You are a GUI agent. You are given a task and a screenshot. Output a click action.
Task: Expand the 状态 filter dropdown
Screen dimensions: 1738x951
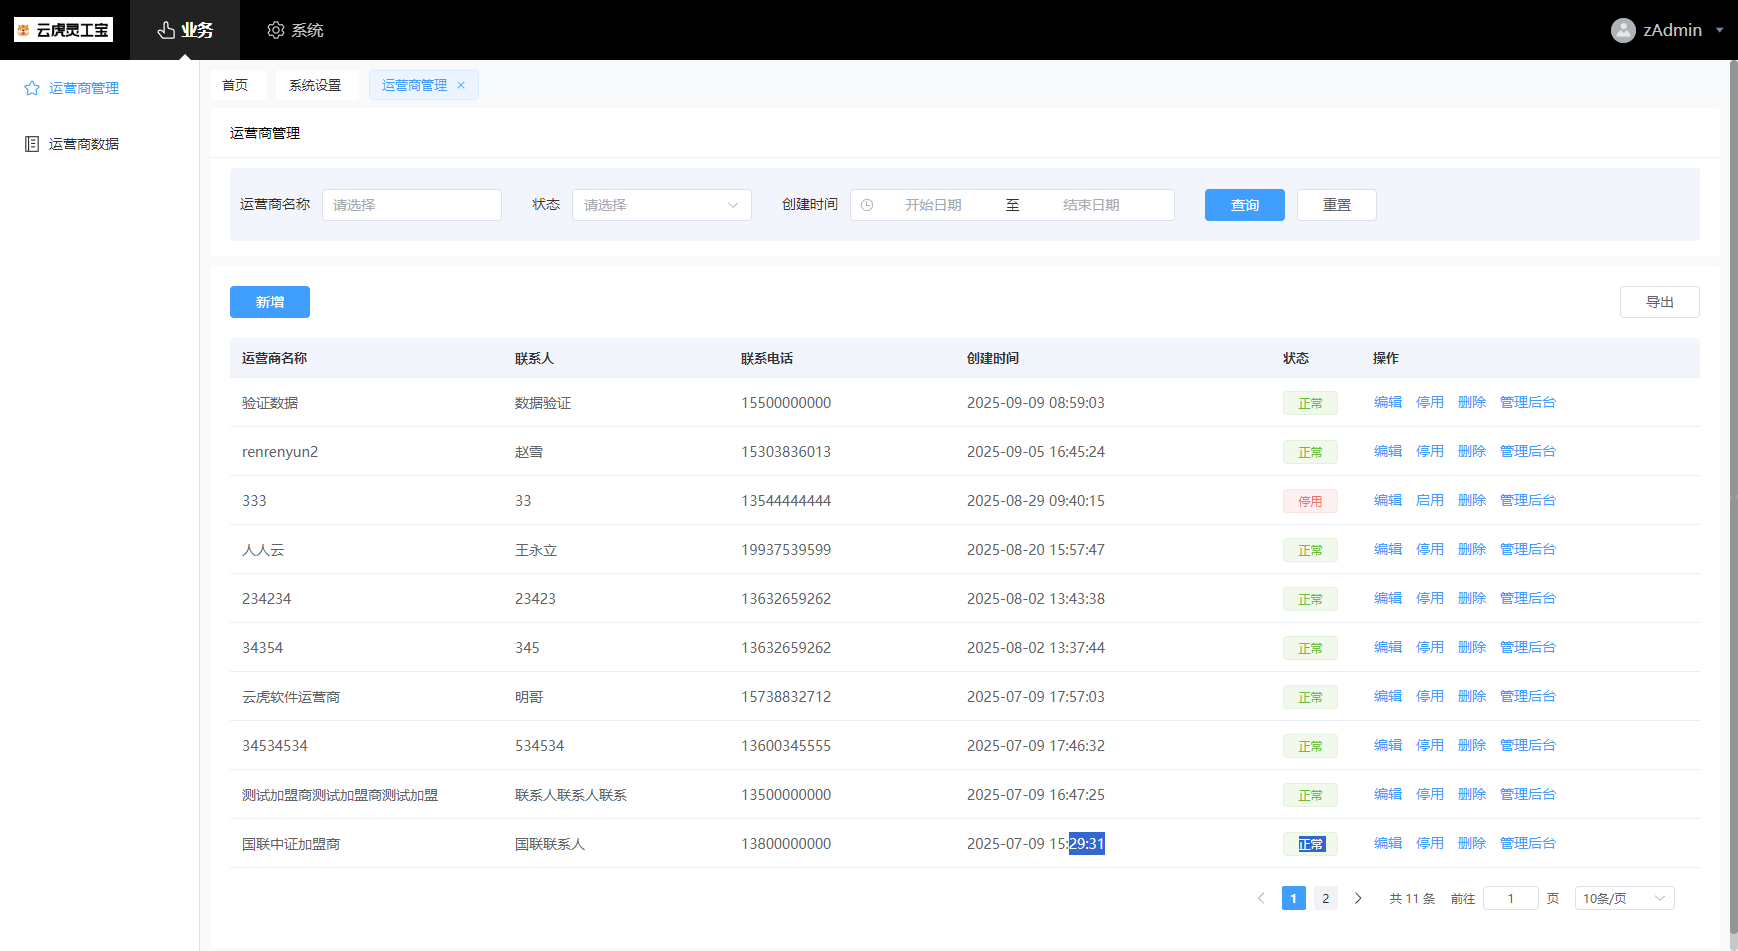click(661, 205)
